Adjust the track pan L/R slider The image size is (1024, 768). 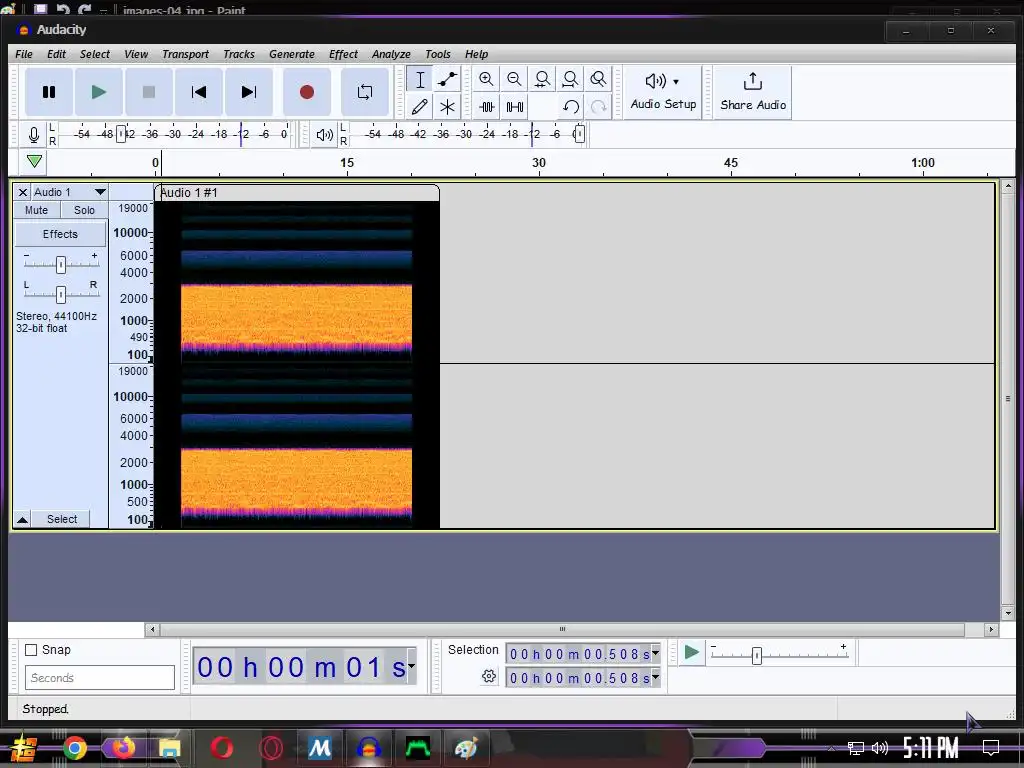(x=61, y=295)
